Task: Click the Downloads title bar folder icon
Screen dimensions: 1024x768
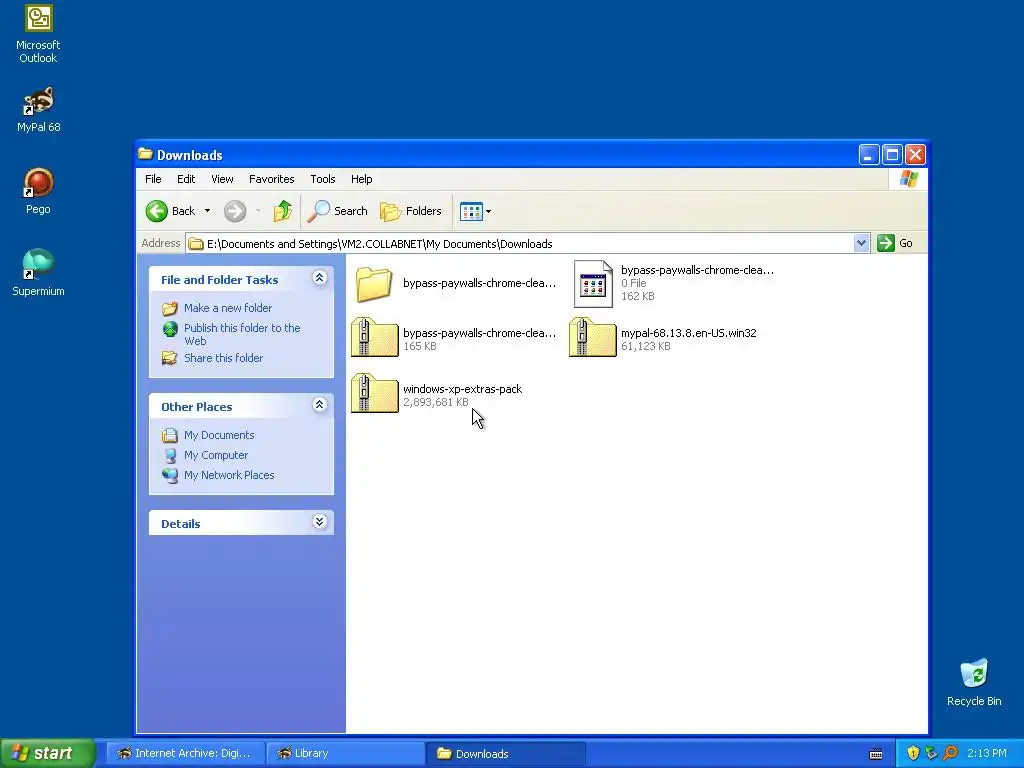Action: coord(146,154)
